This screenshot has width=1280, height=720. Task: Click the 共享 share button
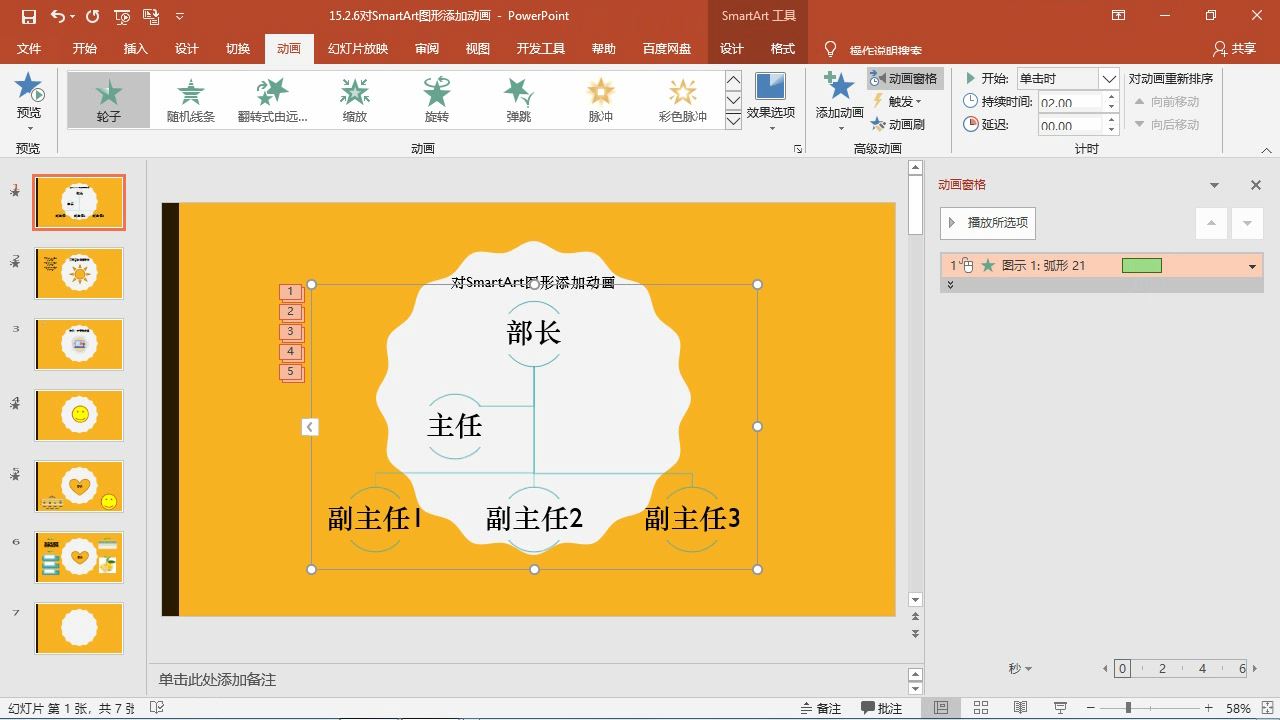[1234, 49]
